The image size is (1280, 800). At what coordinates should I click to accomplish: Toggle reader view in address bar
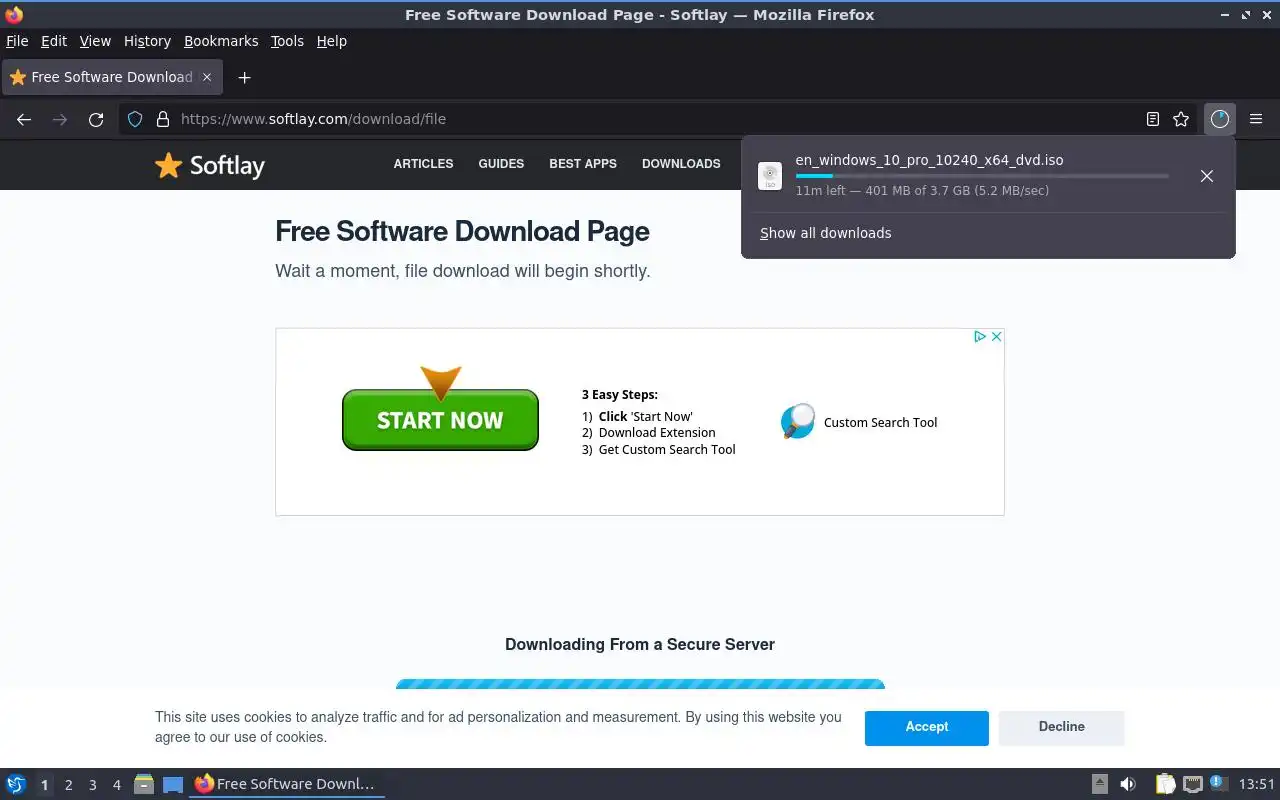tap(1153, 119)
